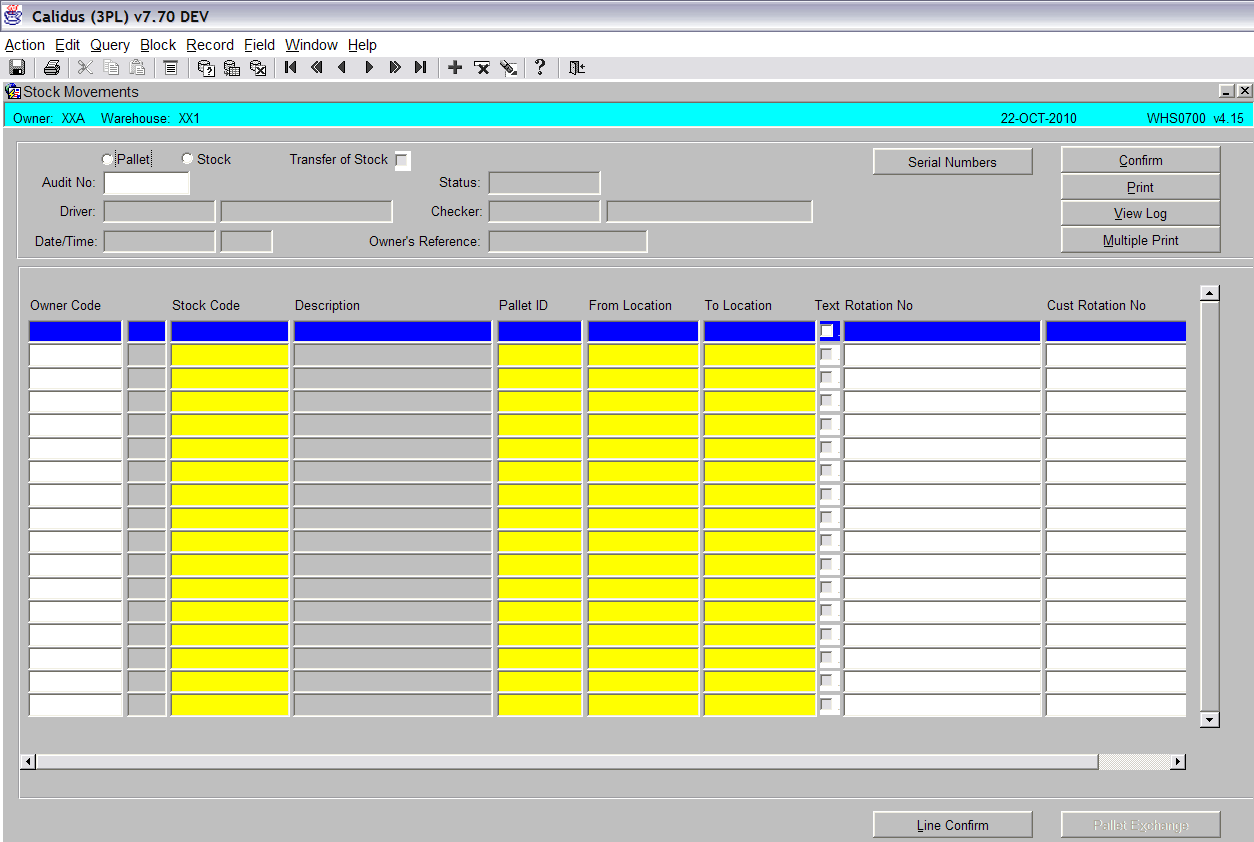Click the Paste clipboard toolbar icon

[x=137, y=67]
